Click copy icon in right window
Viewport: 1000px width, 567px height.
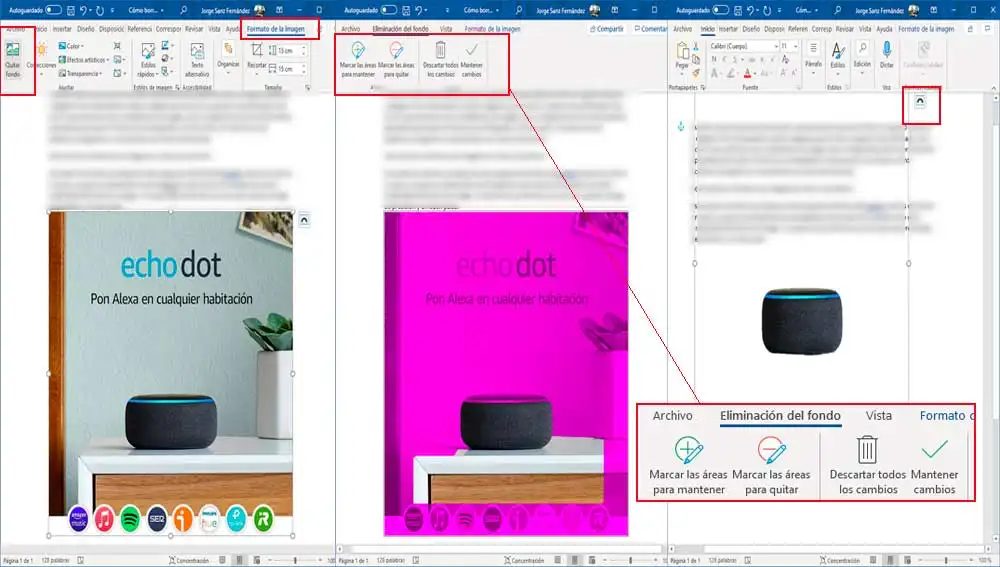click(696, 60)
